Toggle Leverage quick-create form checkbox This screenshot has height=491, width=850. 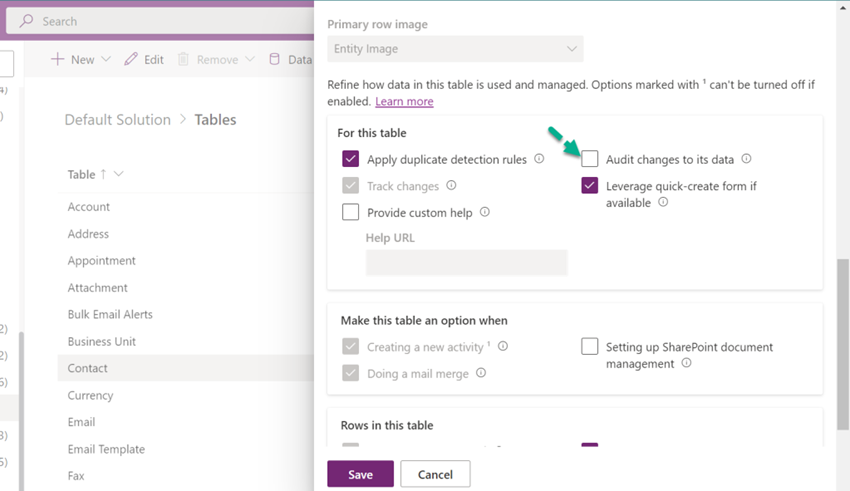point(590,185)
